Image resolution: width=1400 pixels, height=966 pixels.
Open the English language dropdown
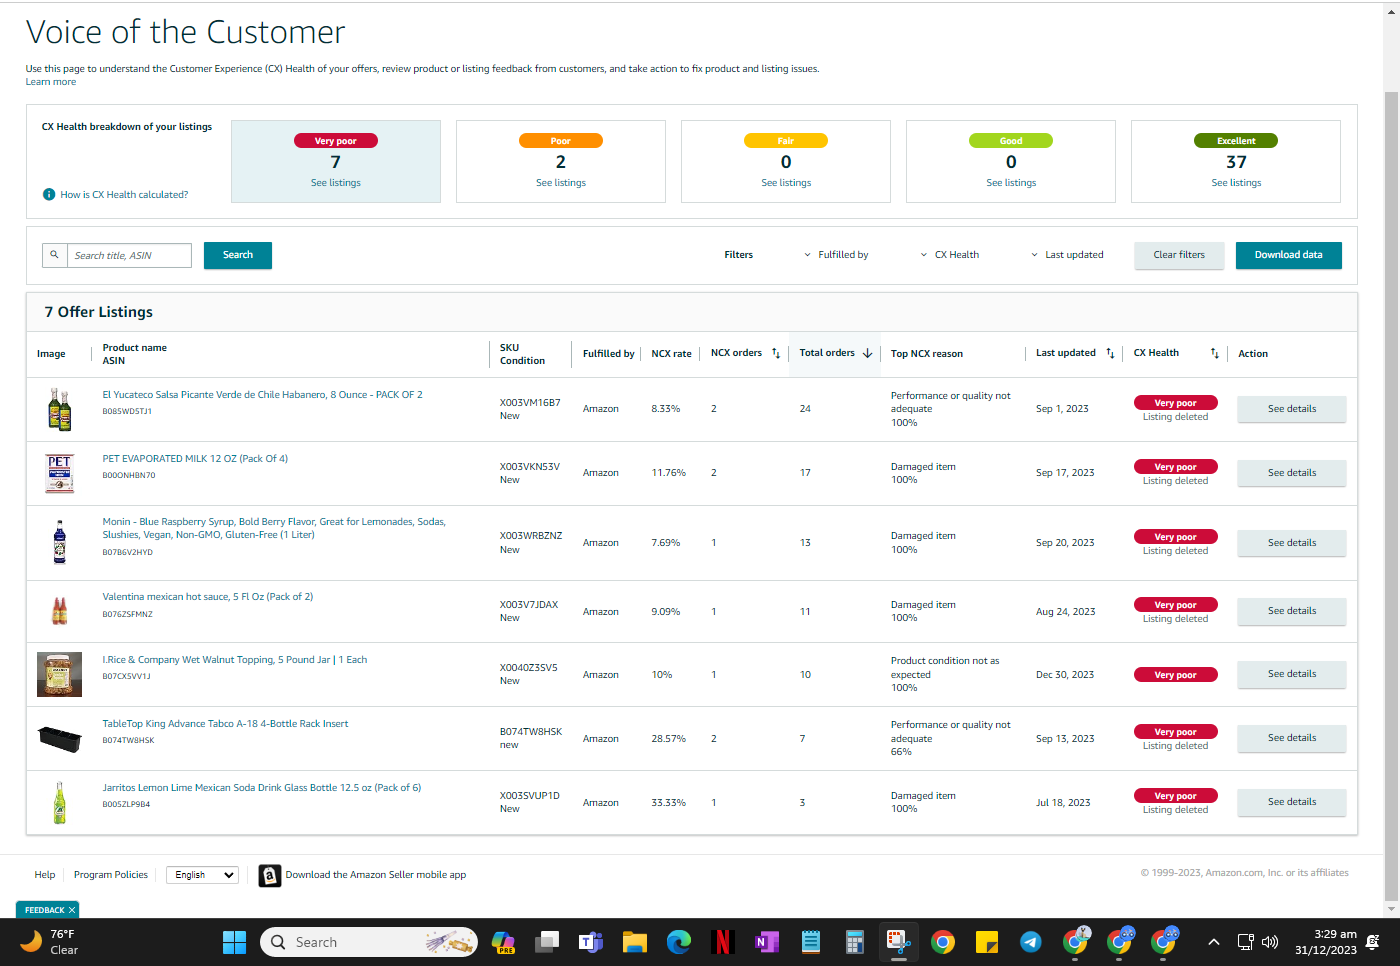coord(202,875)
